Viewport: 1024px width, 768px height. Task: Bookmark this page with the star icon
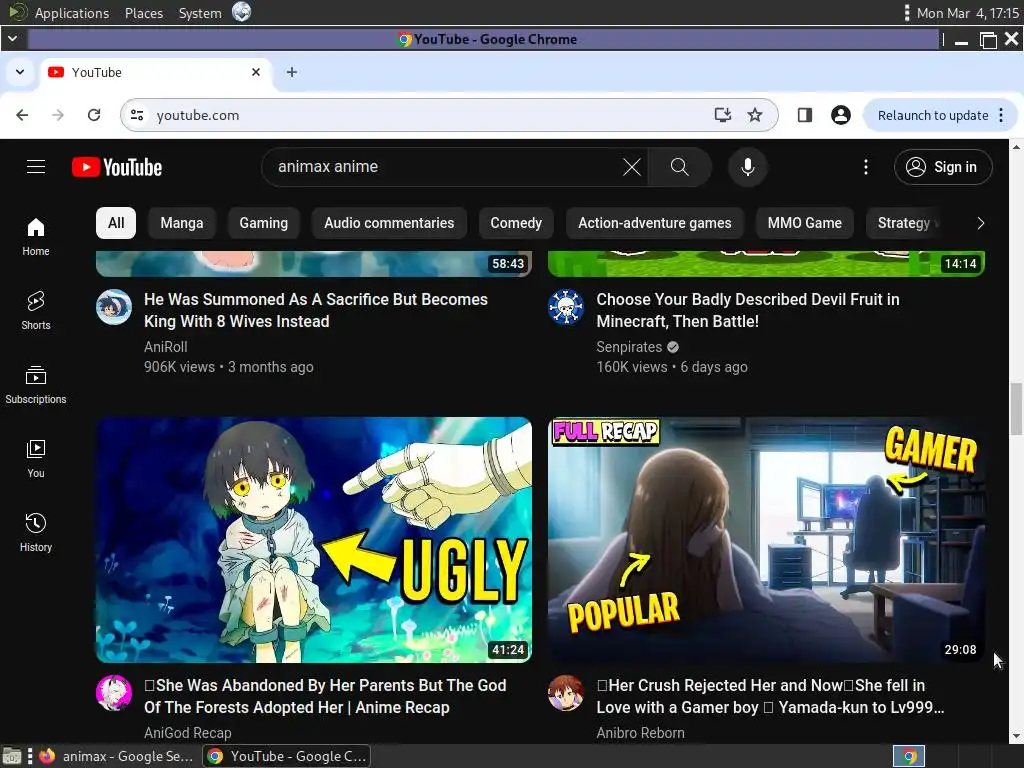[755, 116]
